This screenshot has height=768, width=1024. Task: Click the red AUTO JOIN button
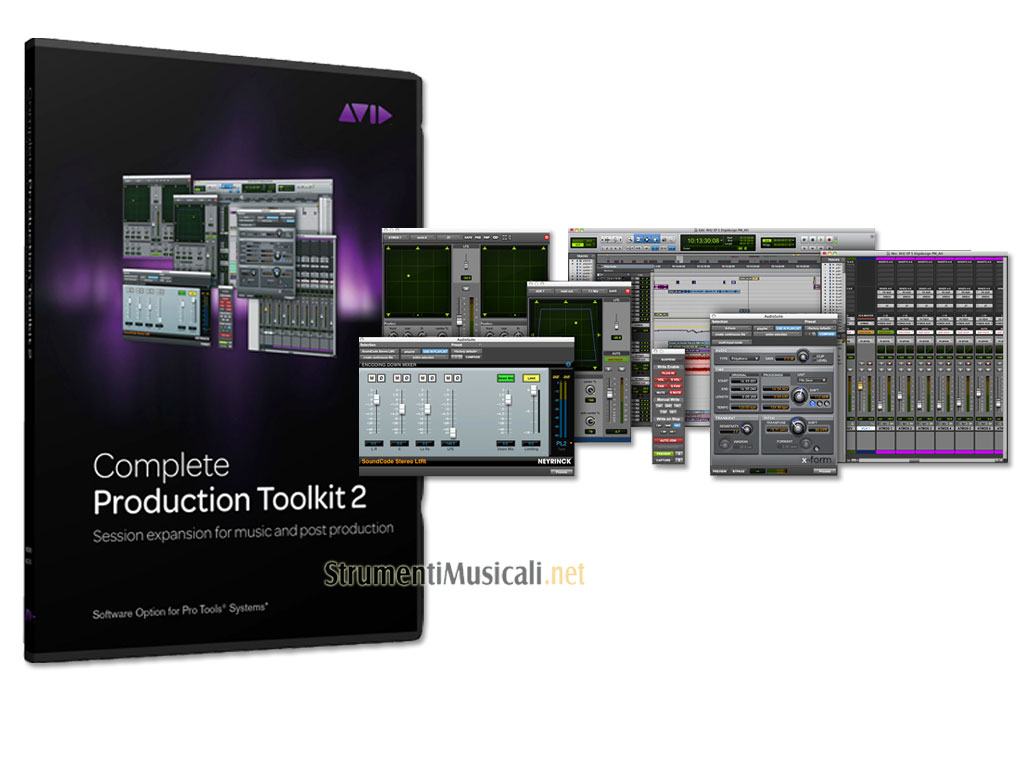(667, 439)
